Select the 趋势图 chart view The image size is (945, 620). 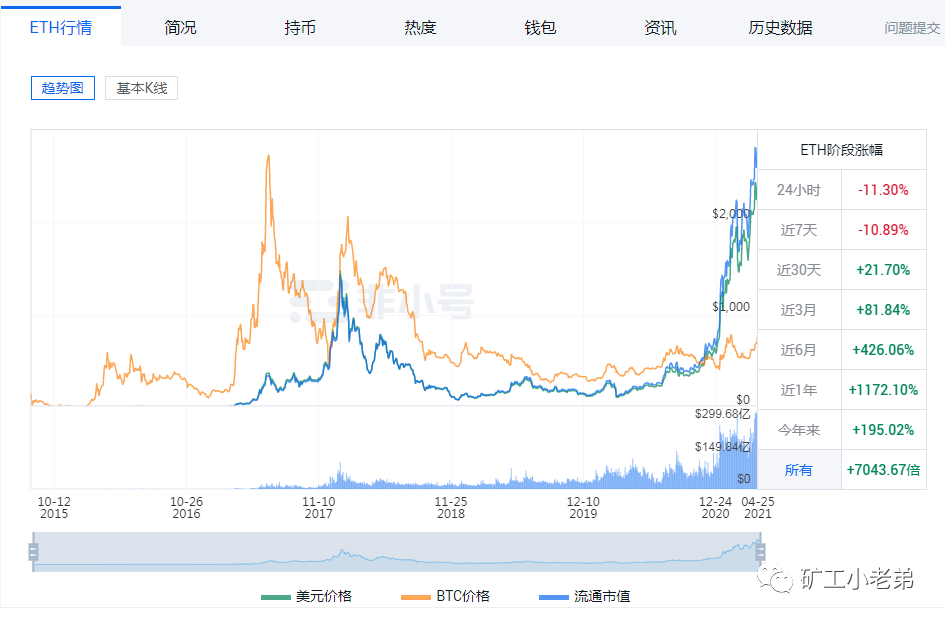coord(62,88)
